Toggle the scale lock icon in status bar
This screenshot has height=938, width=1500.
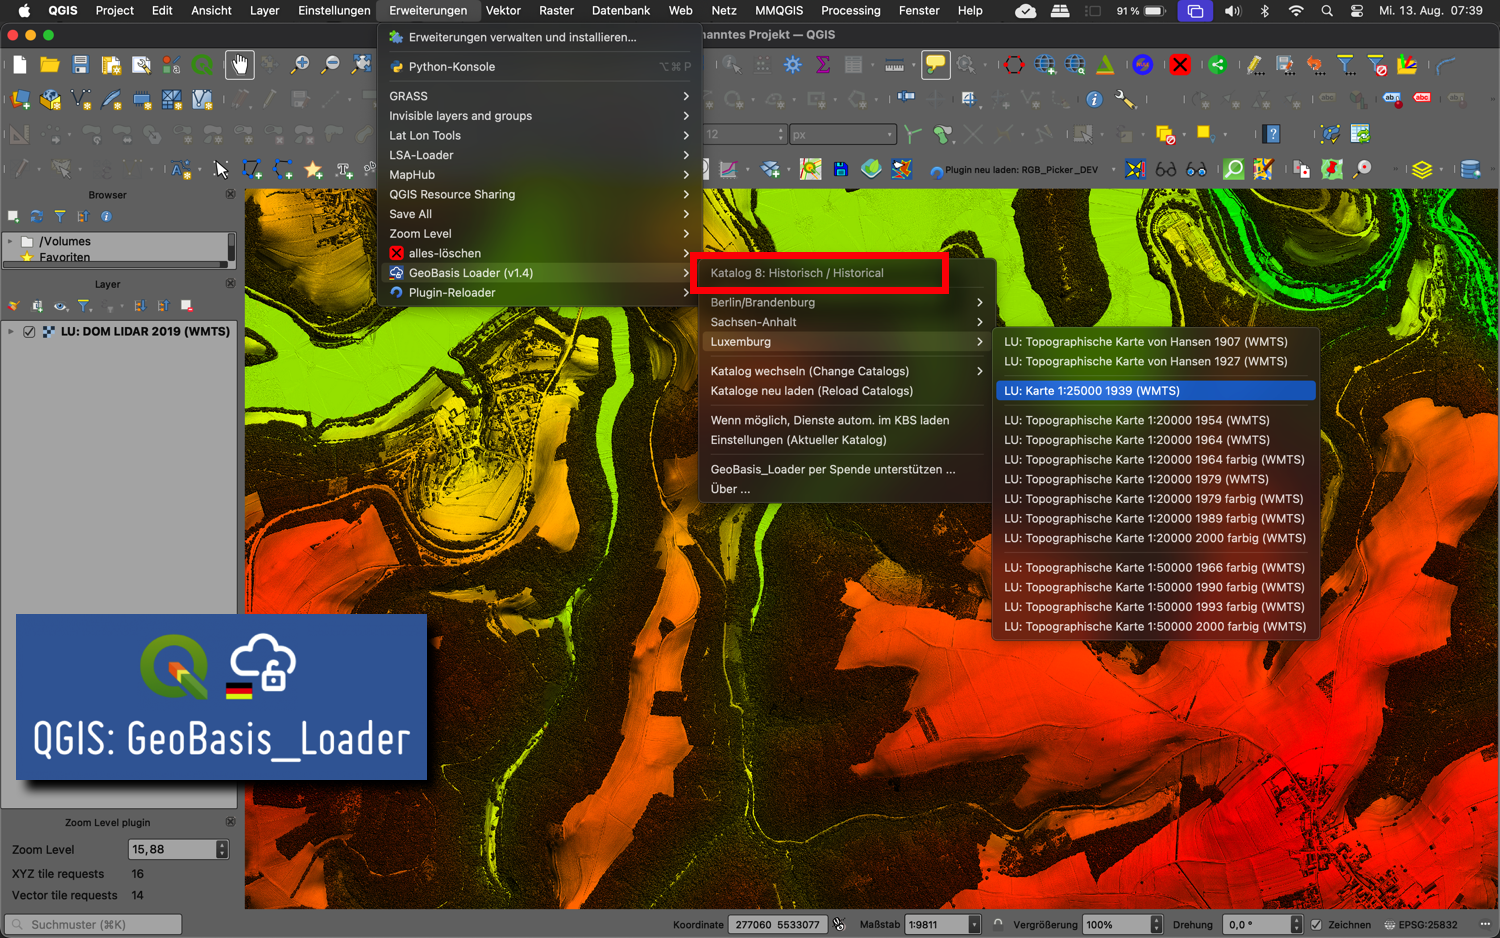point(997,925)
